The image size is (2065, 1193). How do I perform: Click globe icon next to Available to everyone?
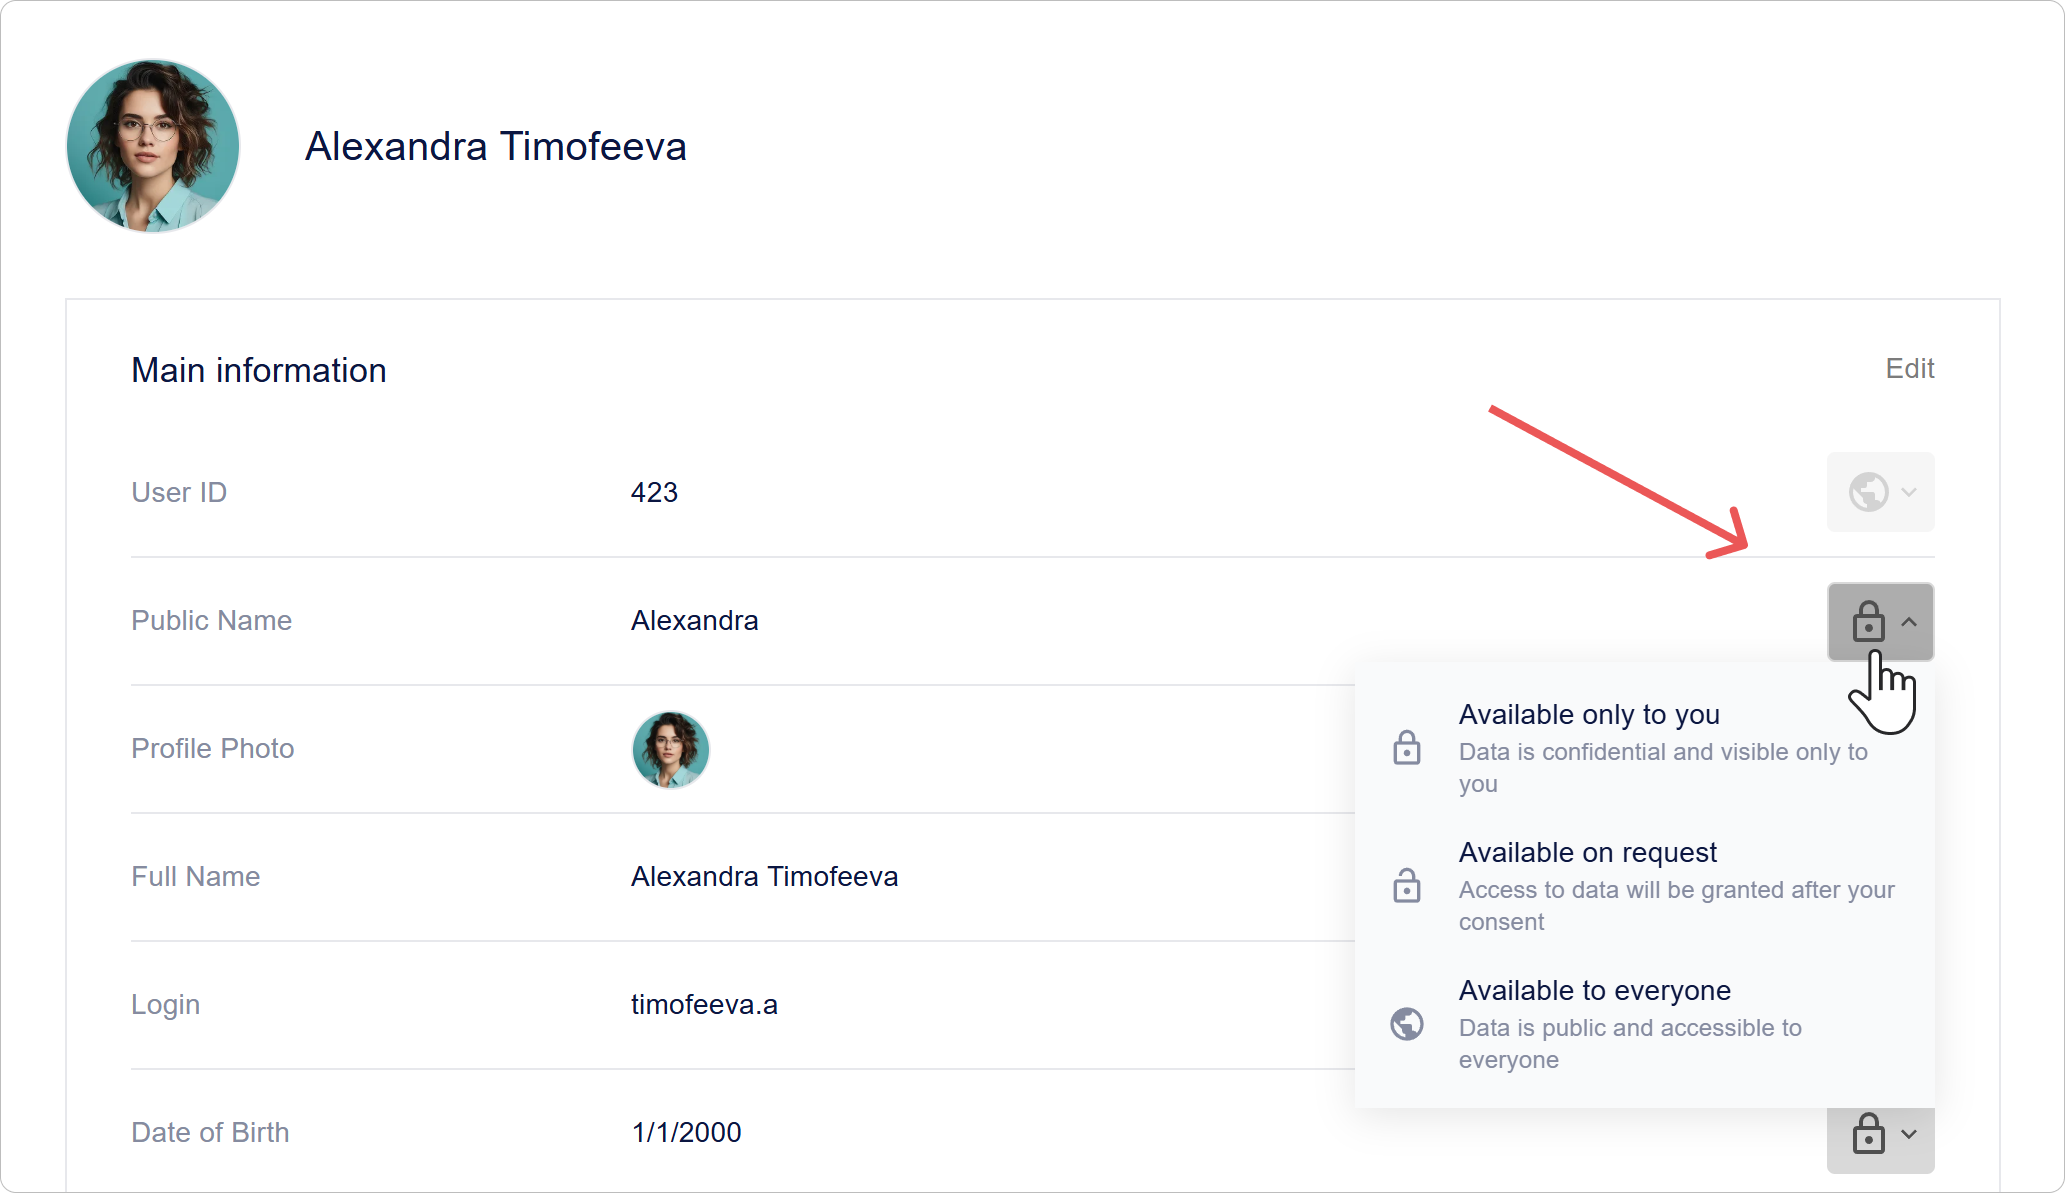click(x=1407, y=1023)
